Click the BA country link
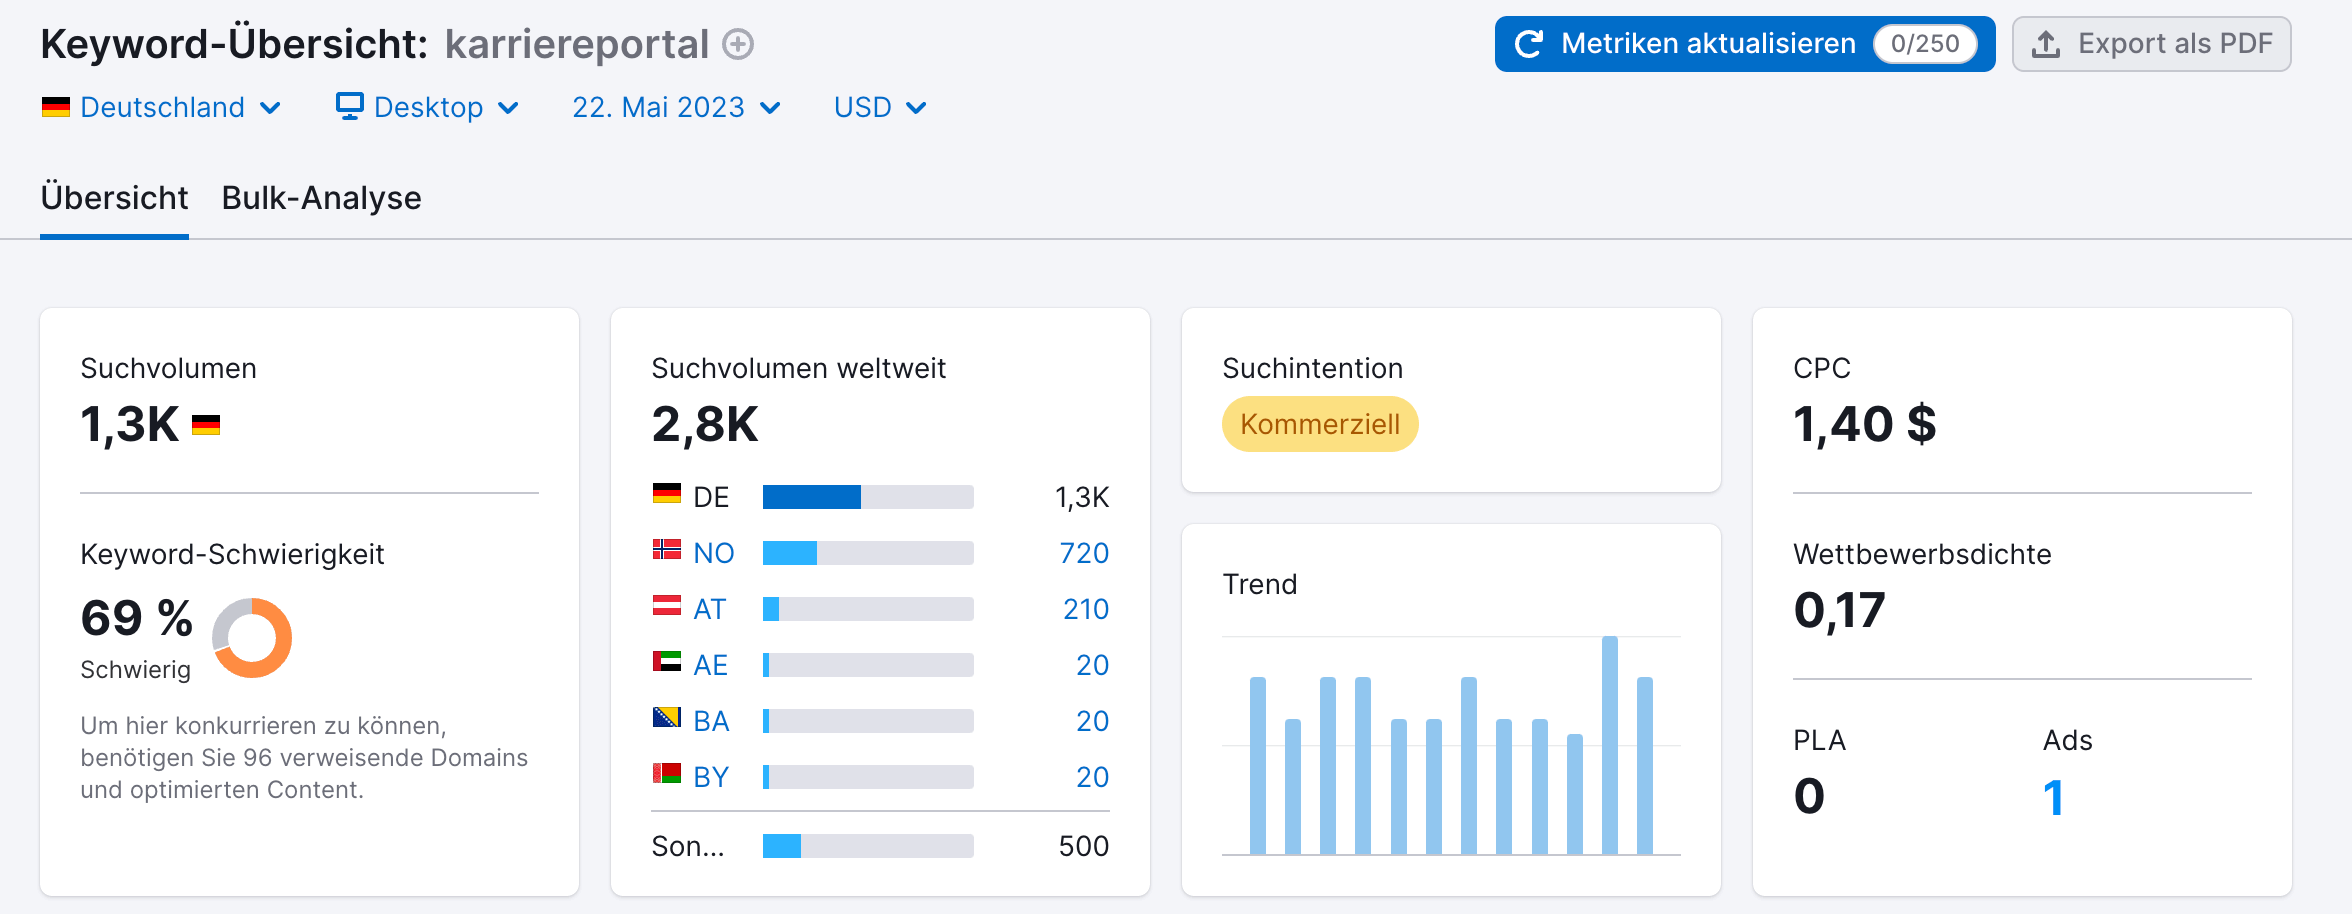This screenshot has height=914, width=2352. (712, 721)
